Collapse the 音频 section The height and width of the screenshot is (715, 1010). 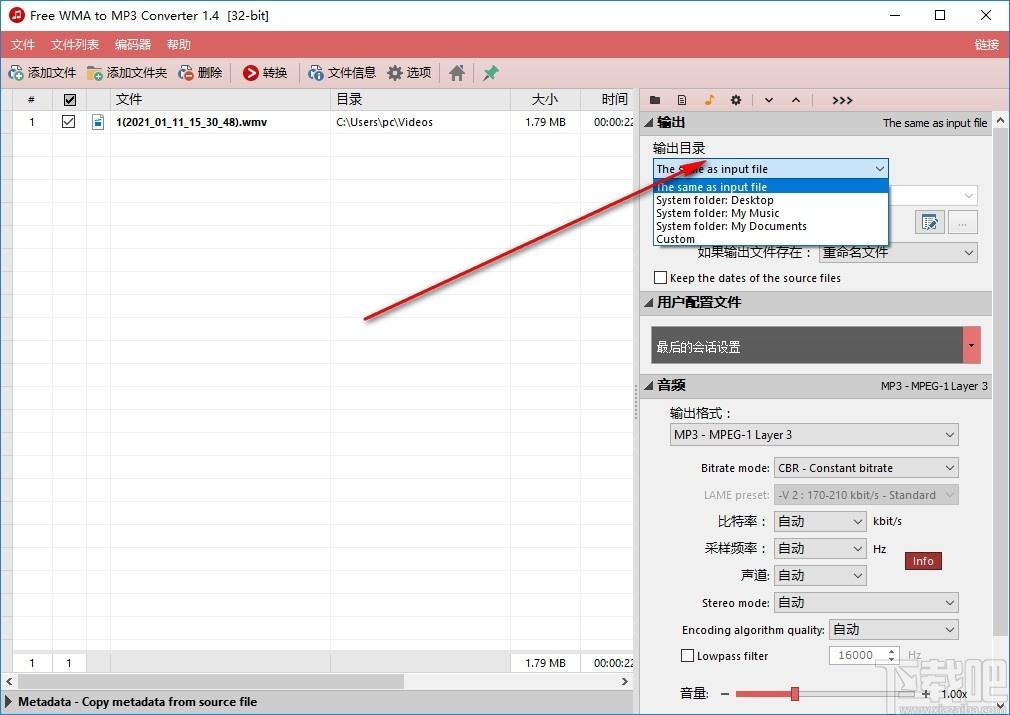[649, 386]
